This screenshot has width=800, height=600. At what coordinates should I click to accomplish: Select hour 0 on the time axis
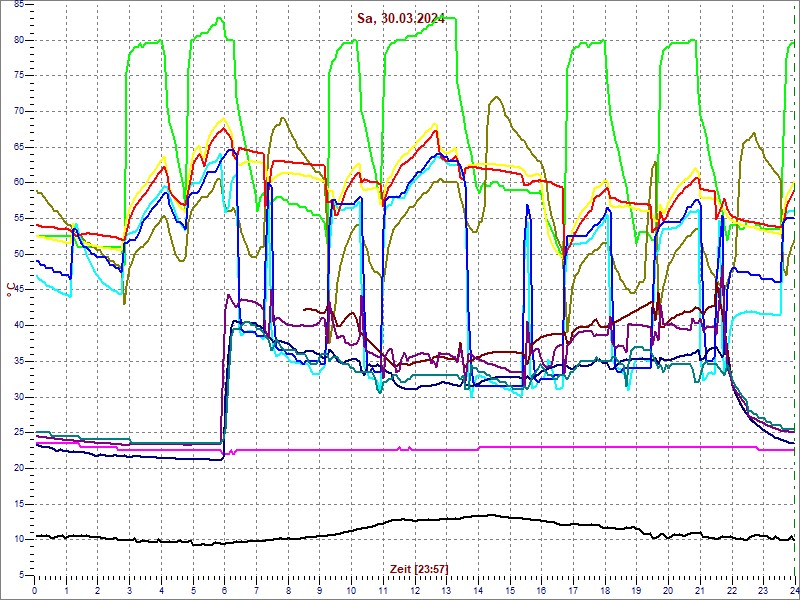(35, 589)
